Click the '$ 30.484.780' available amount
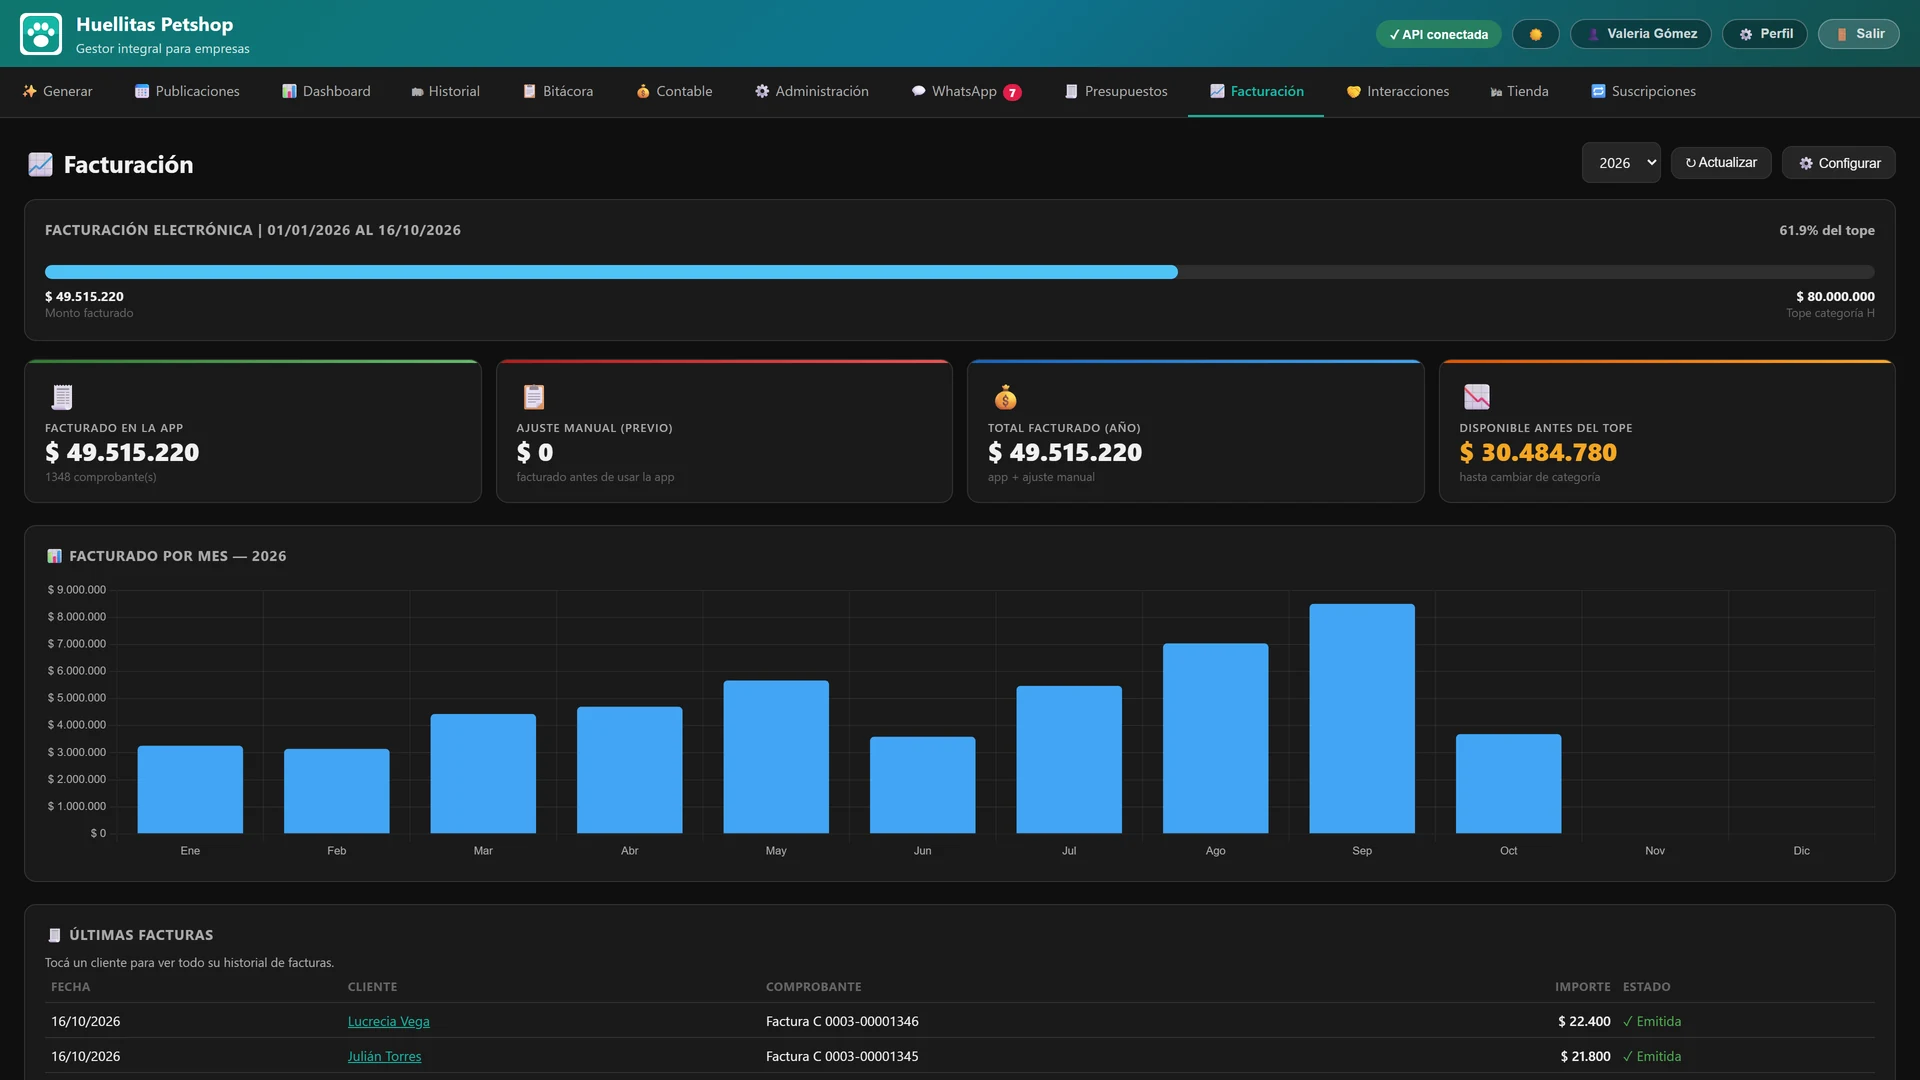 (1537, 453)
